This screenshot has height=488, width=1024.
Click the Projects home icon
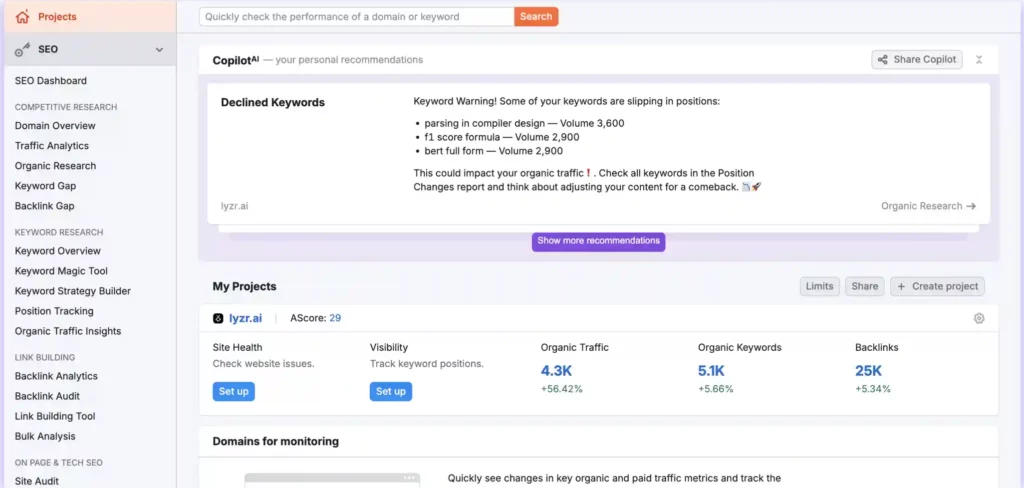(23, 16)
